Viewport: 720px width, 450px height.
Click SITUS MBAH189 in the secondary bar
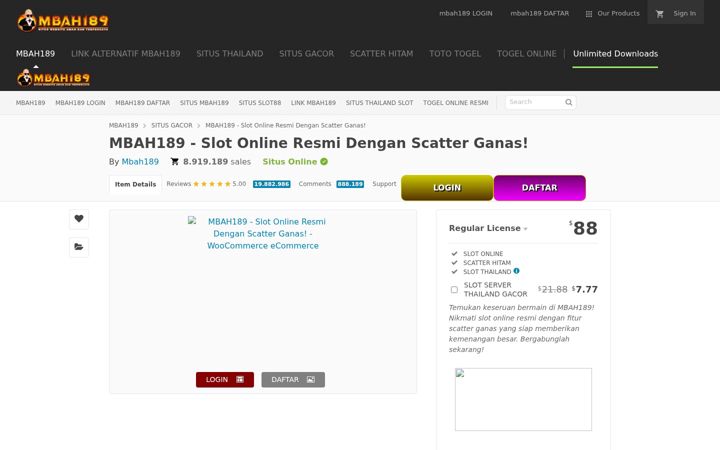204,103
